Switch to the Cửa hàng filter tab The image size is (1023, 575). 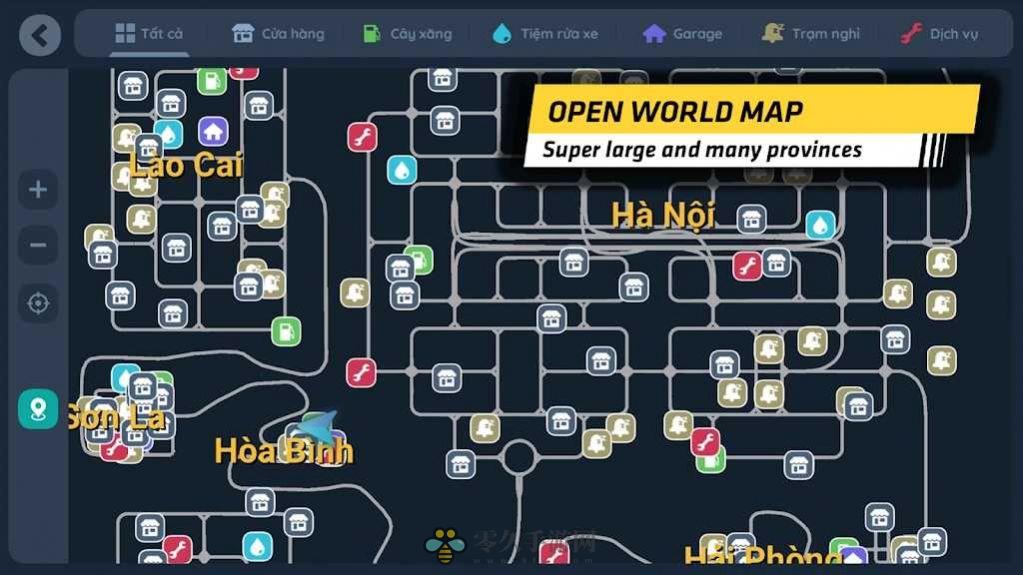(278, 34)
